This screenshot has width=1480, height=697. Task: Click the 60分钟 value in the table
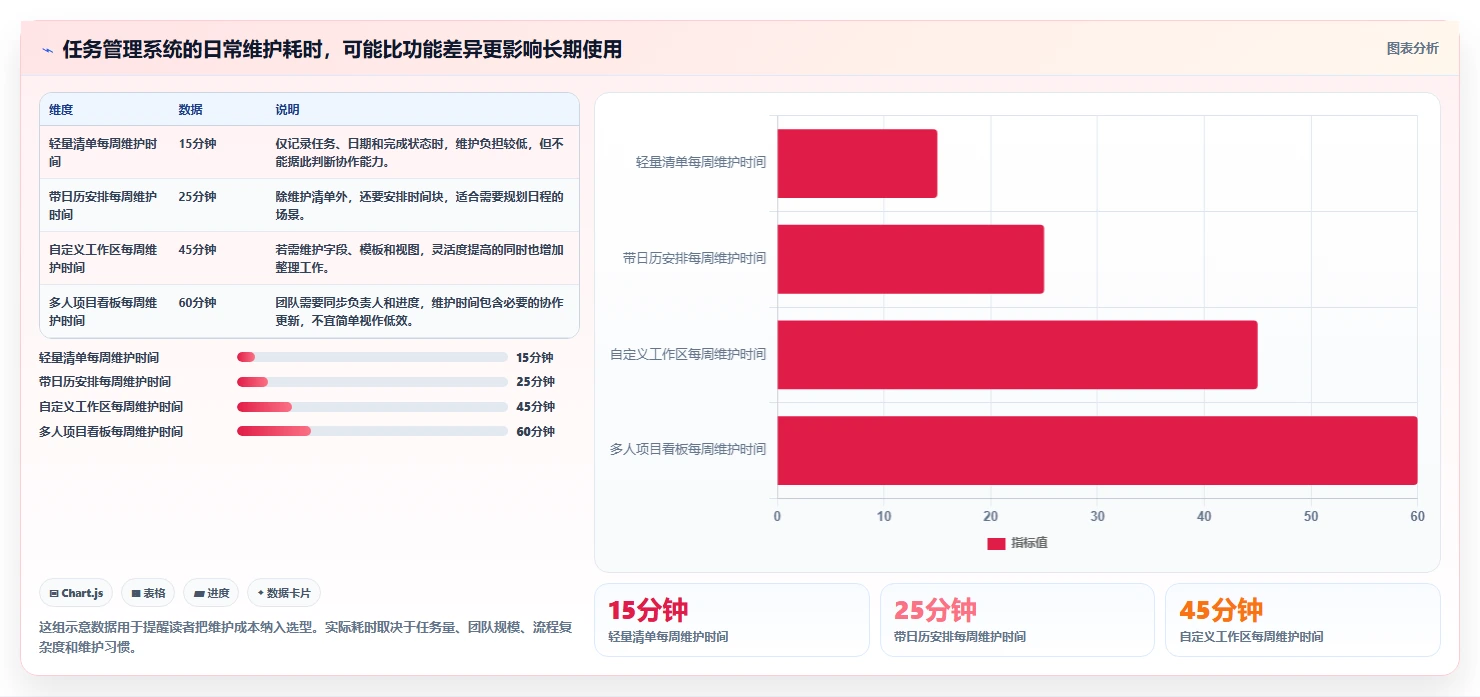(x=198, y=303)
